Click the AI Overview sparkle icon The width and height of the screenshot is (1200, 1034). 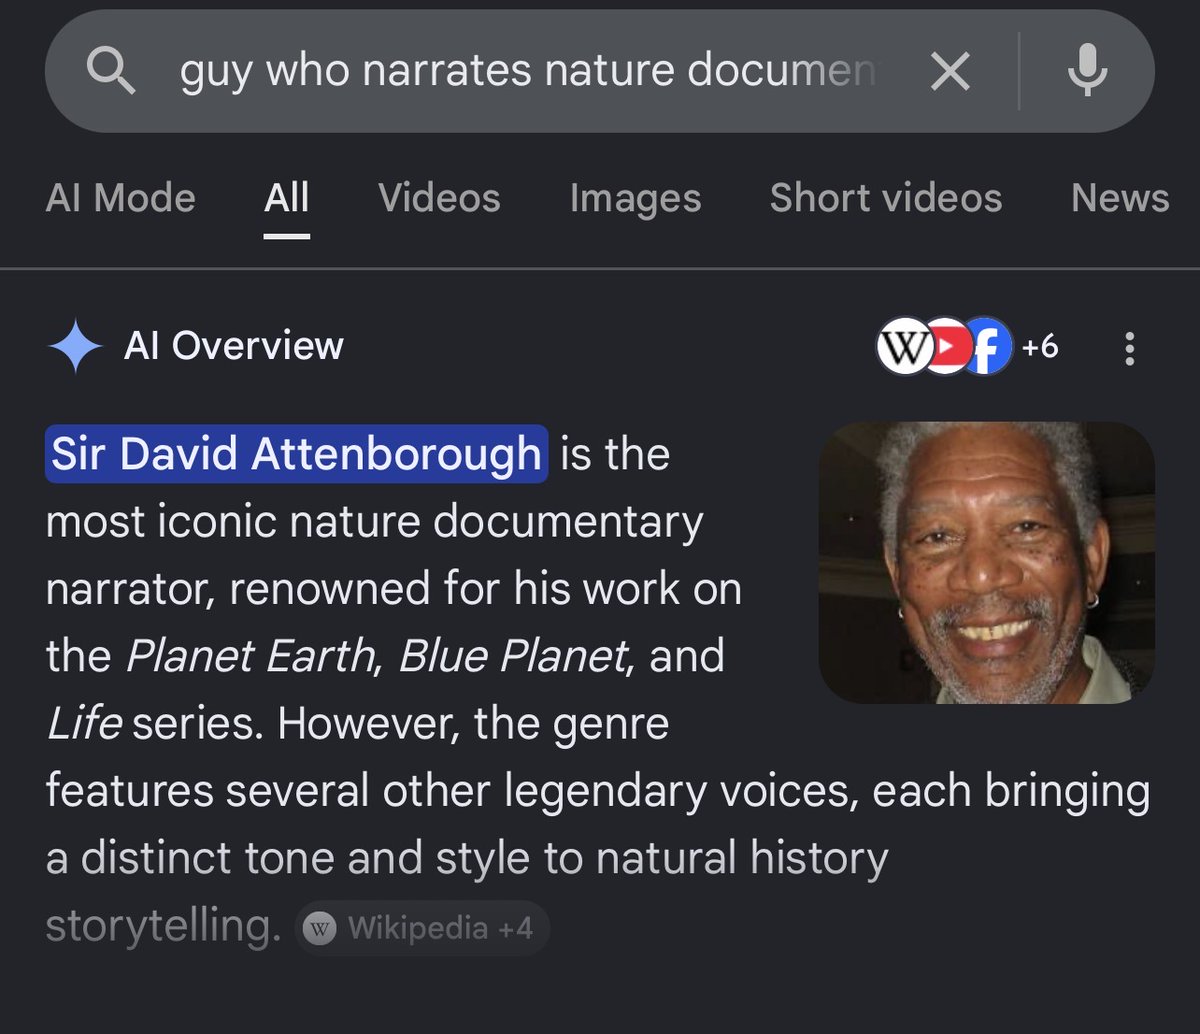[x=75, y=346]
